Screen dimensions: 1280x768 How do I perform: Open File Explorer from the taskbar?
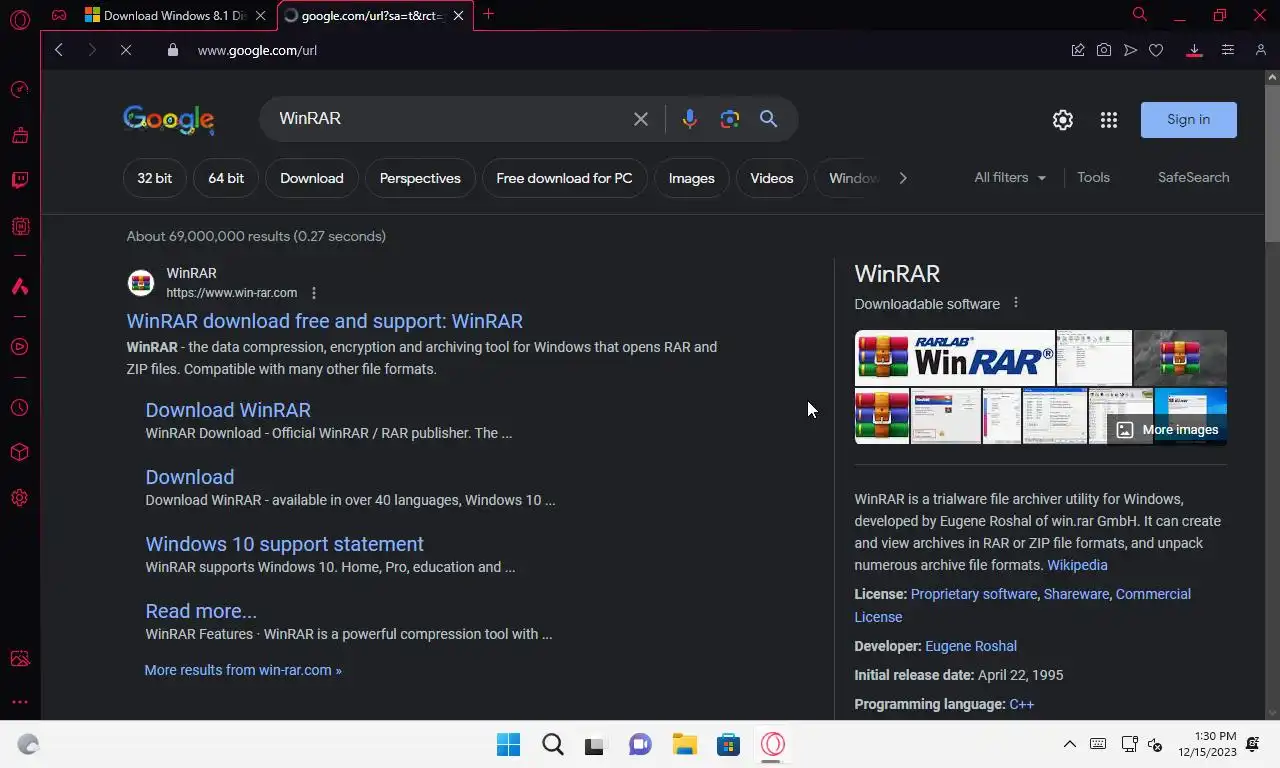685,745
